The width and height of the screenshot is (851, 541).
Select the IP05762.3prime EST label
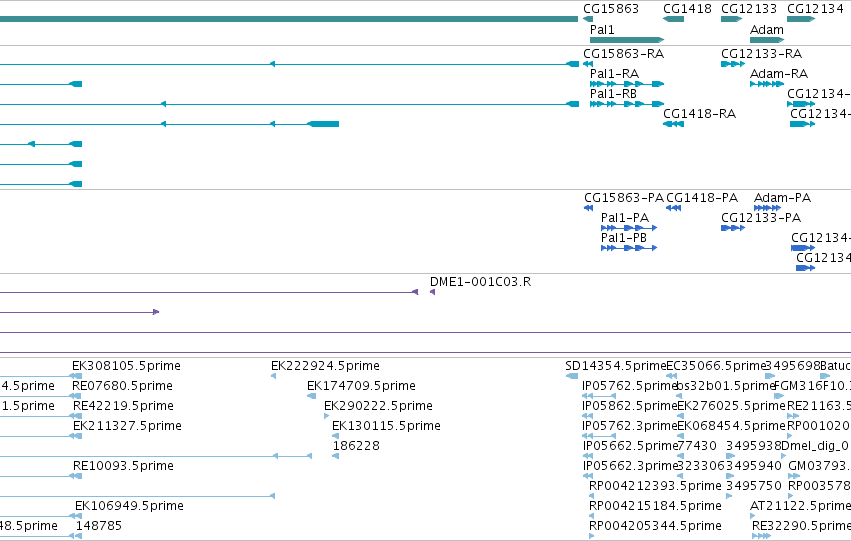click(x=630, y=427)
